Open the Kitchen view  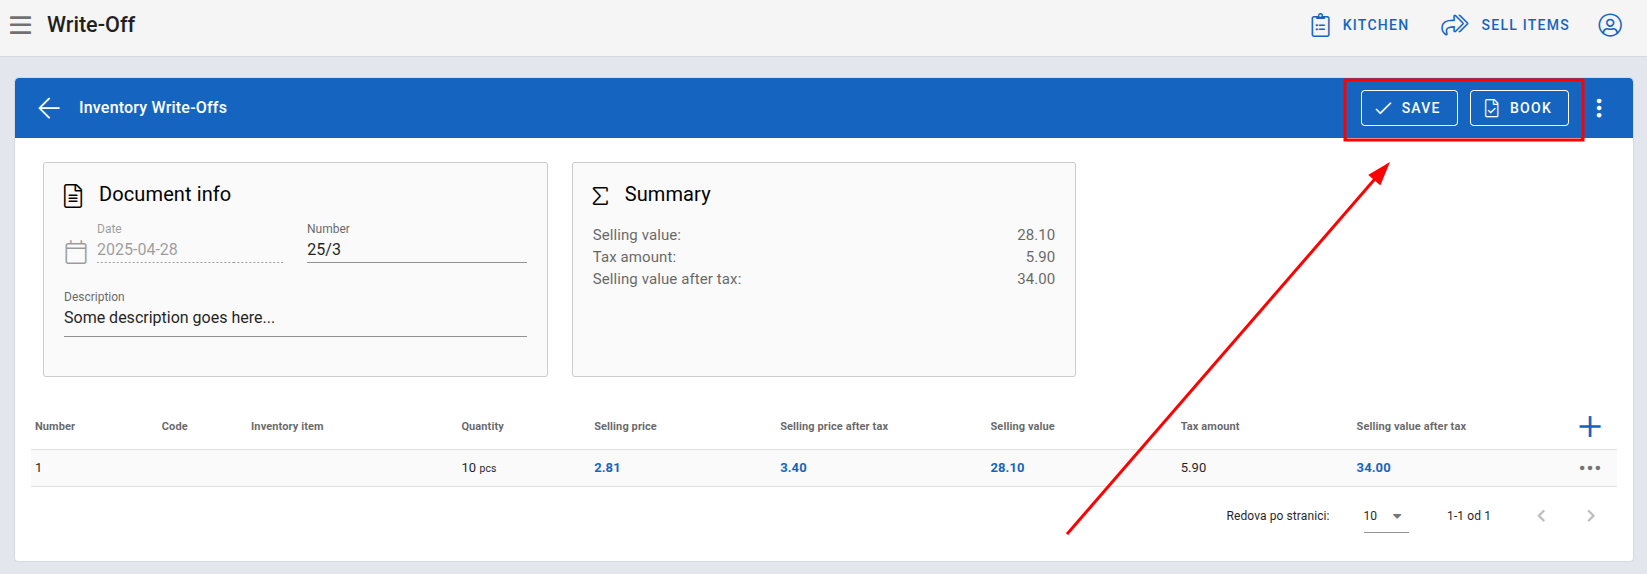coord(1360,25)
